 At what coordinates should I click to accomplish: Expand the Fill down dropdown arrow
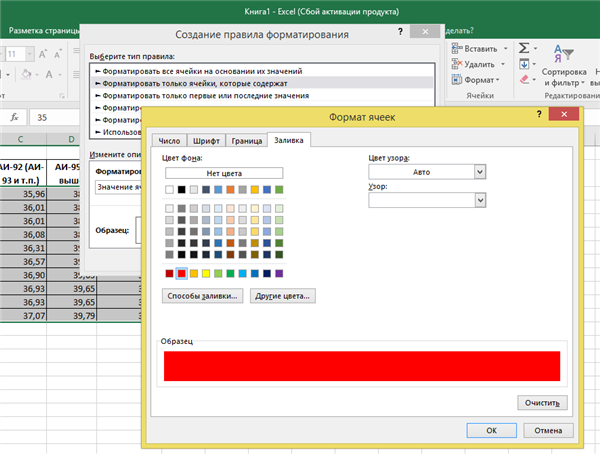[x=534, y=64]
